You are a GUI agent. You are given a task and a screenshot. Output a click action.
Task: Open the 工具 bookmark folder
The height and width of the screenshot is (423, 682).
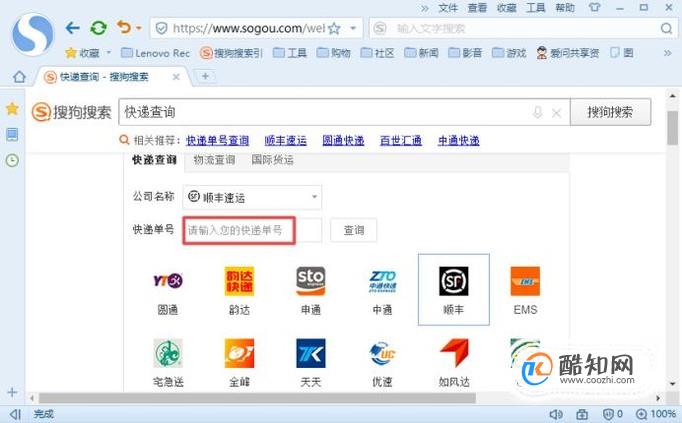[x=290, y=53]
